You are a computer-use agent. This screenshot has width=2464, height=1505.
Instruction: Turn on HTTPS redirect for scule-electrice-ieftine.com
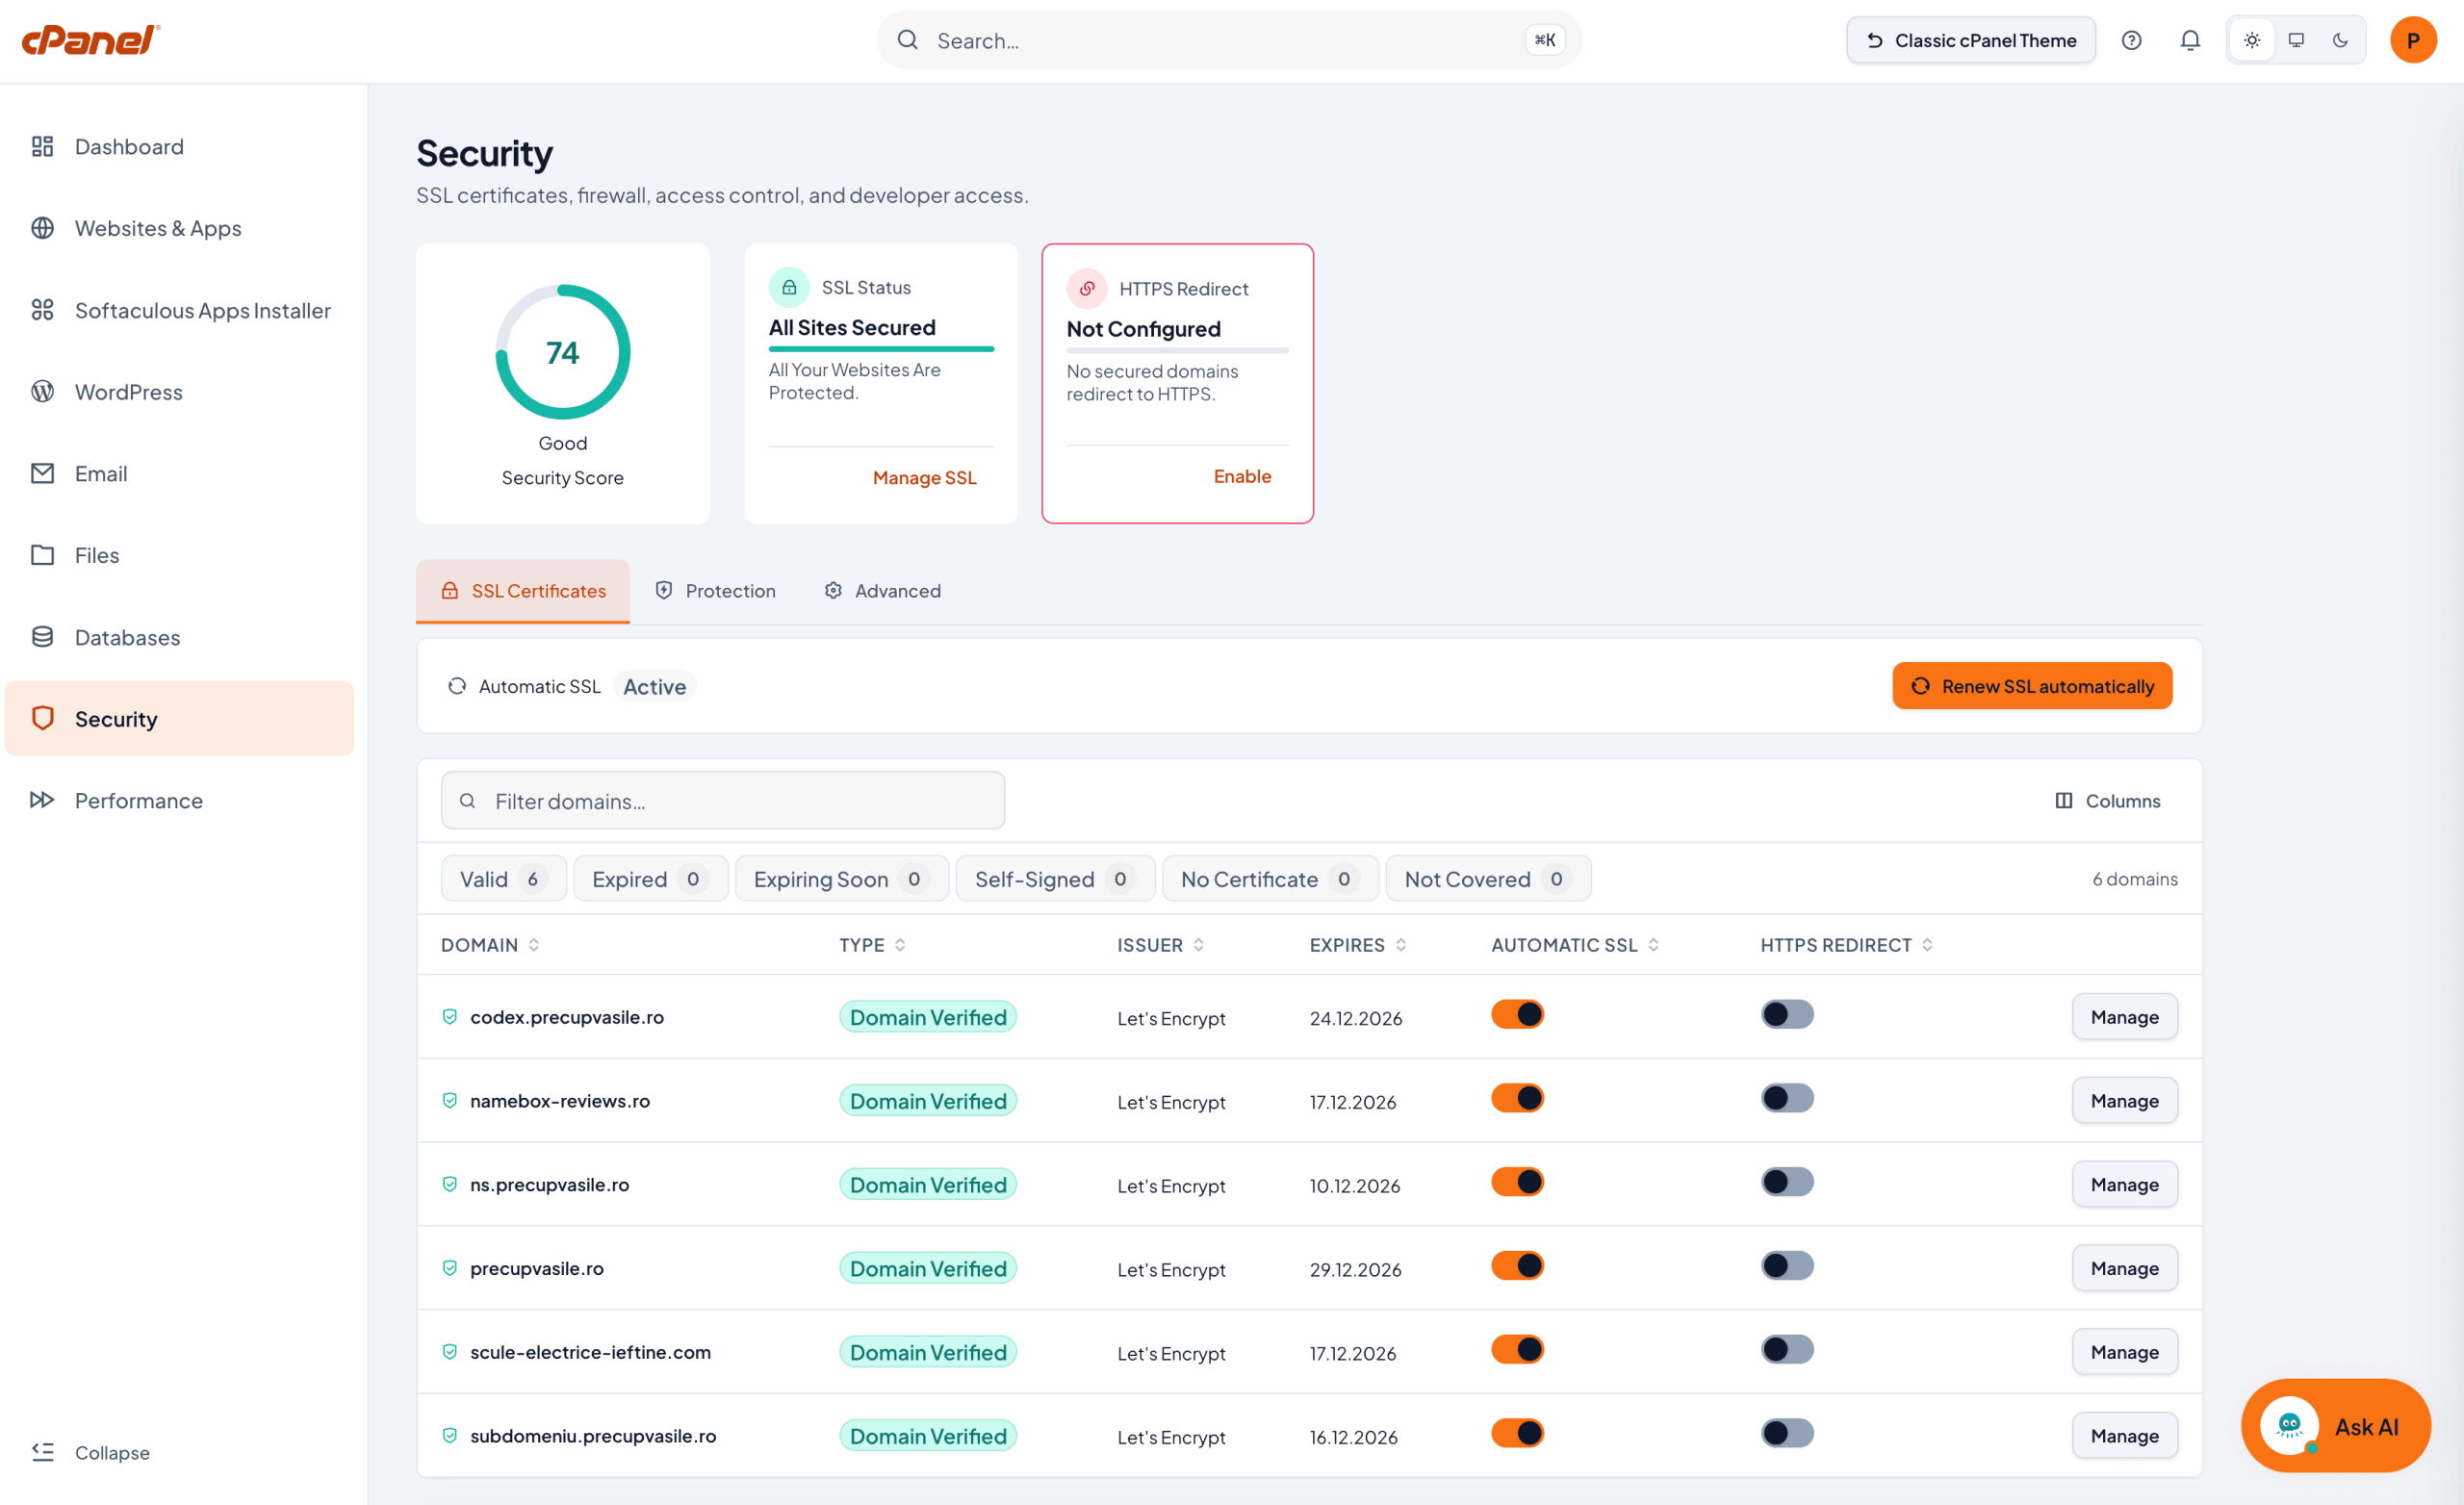[x=1787, y=1350]
